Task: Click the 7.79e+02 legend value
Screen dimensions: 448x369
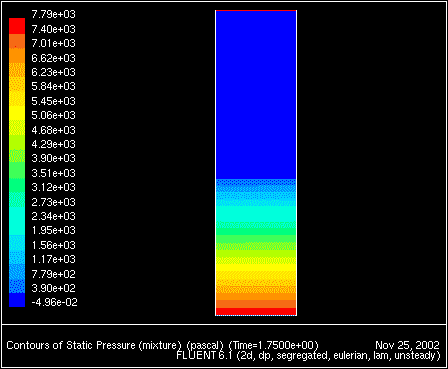Action: (53, 274)
